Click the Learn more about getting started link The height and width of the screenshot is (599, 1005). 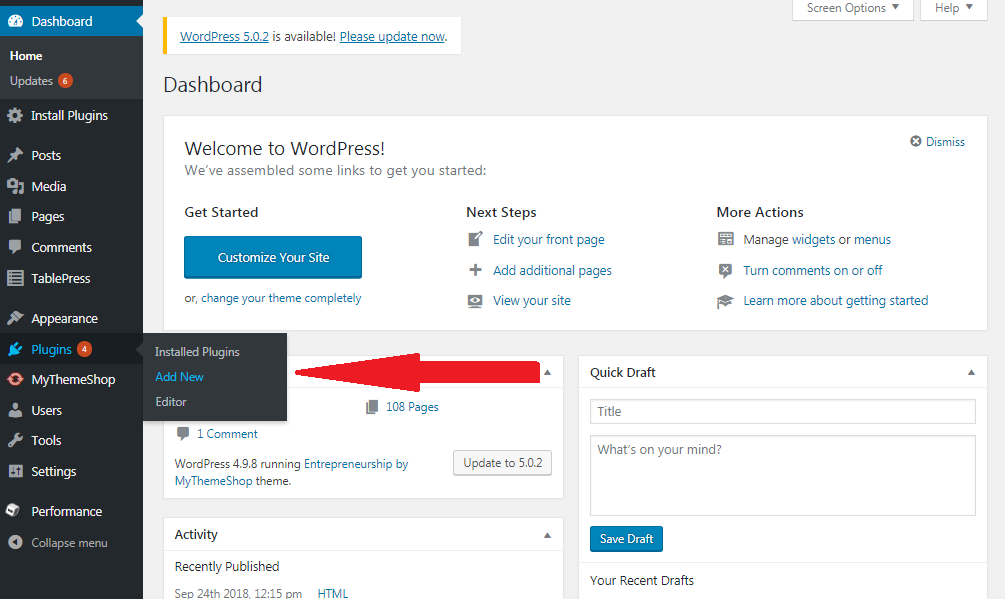click(x=835, y=300)
